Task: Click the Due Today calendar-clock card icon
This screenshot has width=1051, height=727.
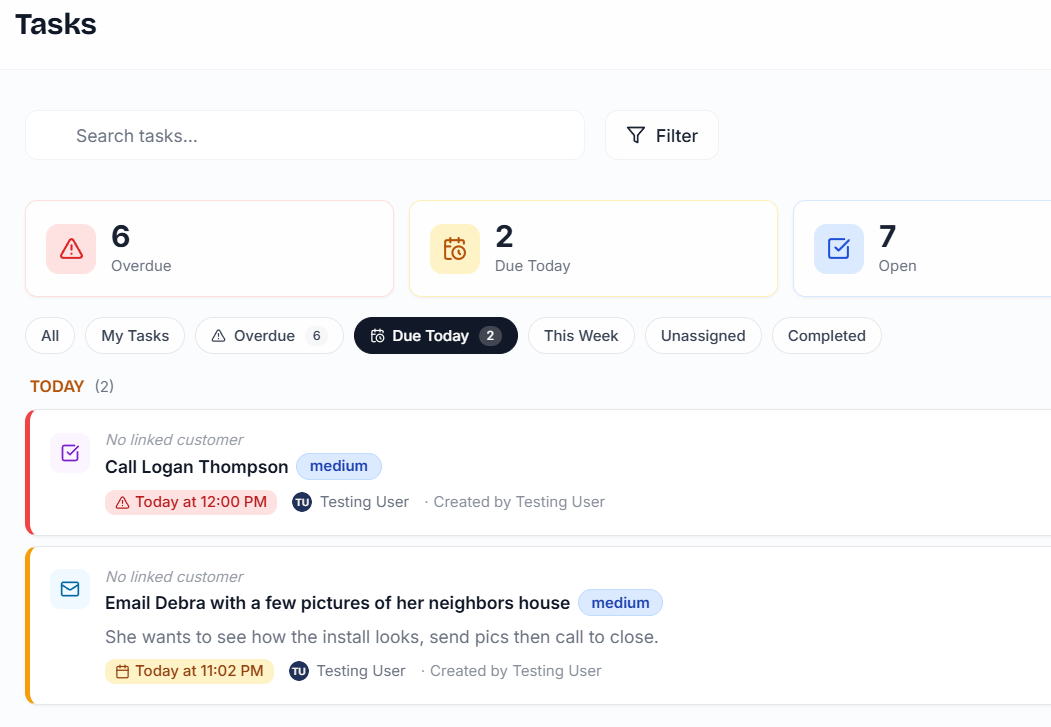Action: (x=454, y=249)
